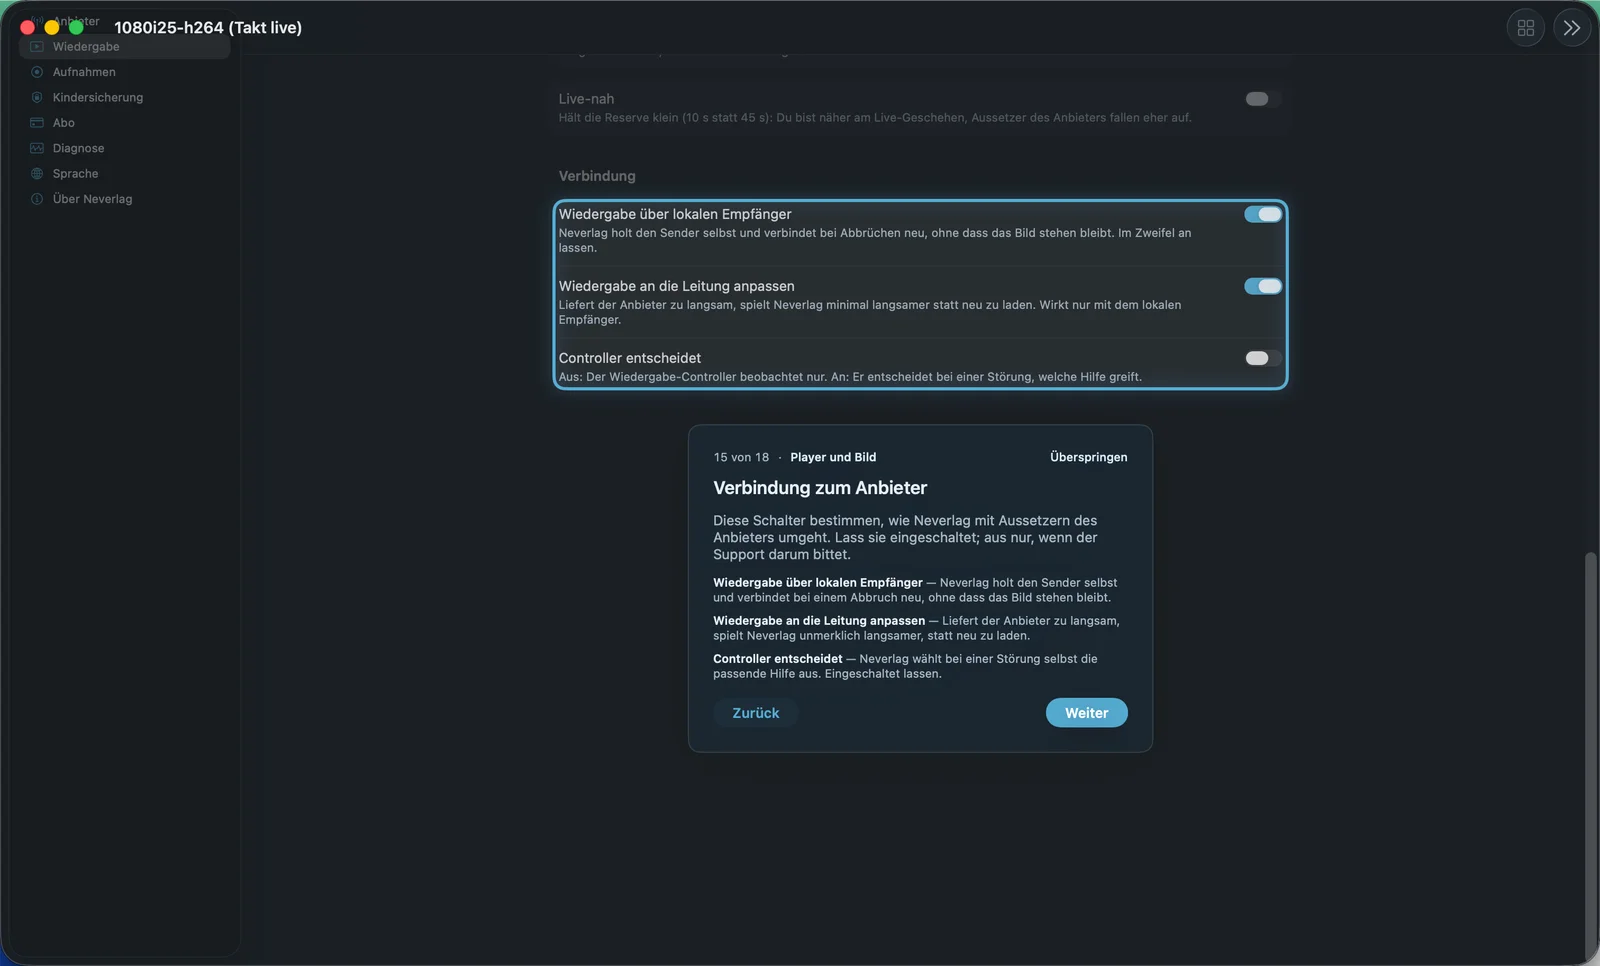Continue the tour with Weiter
The height and width of the screenshot is (966, 1600).
click(1086, 713)
